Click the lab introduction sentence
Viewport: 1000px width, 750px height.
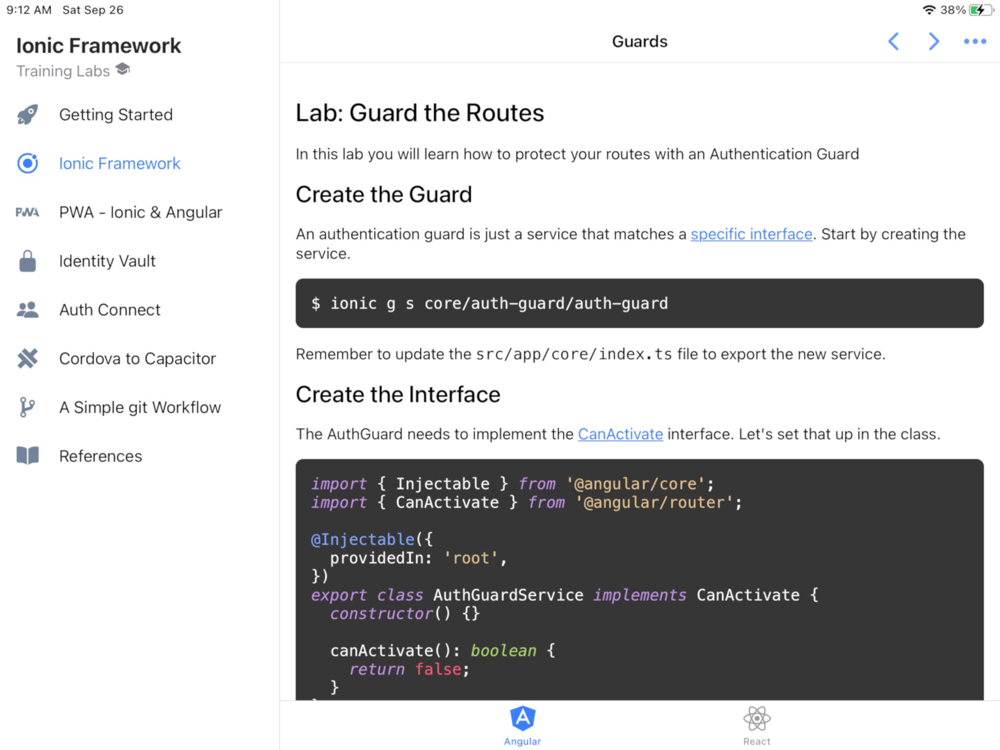tap(577, 154)
